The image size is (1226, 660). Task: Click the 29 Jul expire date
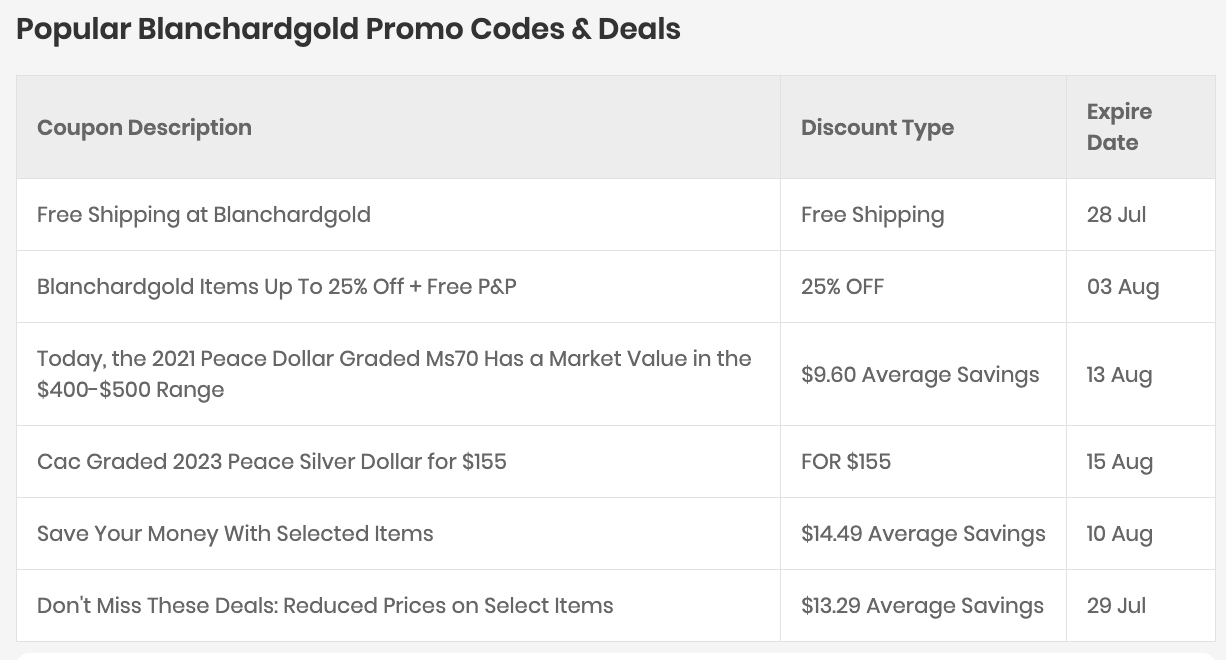[x=1116, y=606]
